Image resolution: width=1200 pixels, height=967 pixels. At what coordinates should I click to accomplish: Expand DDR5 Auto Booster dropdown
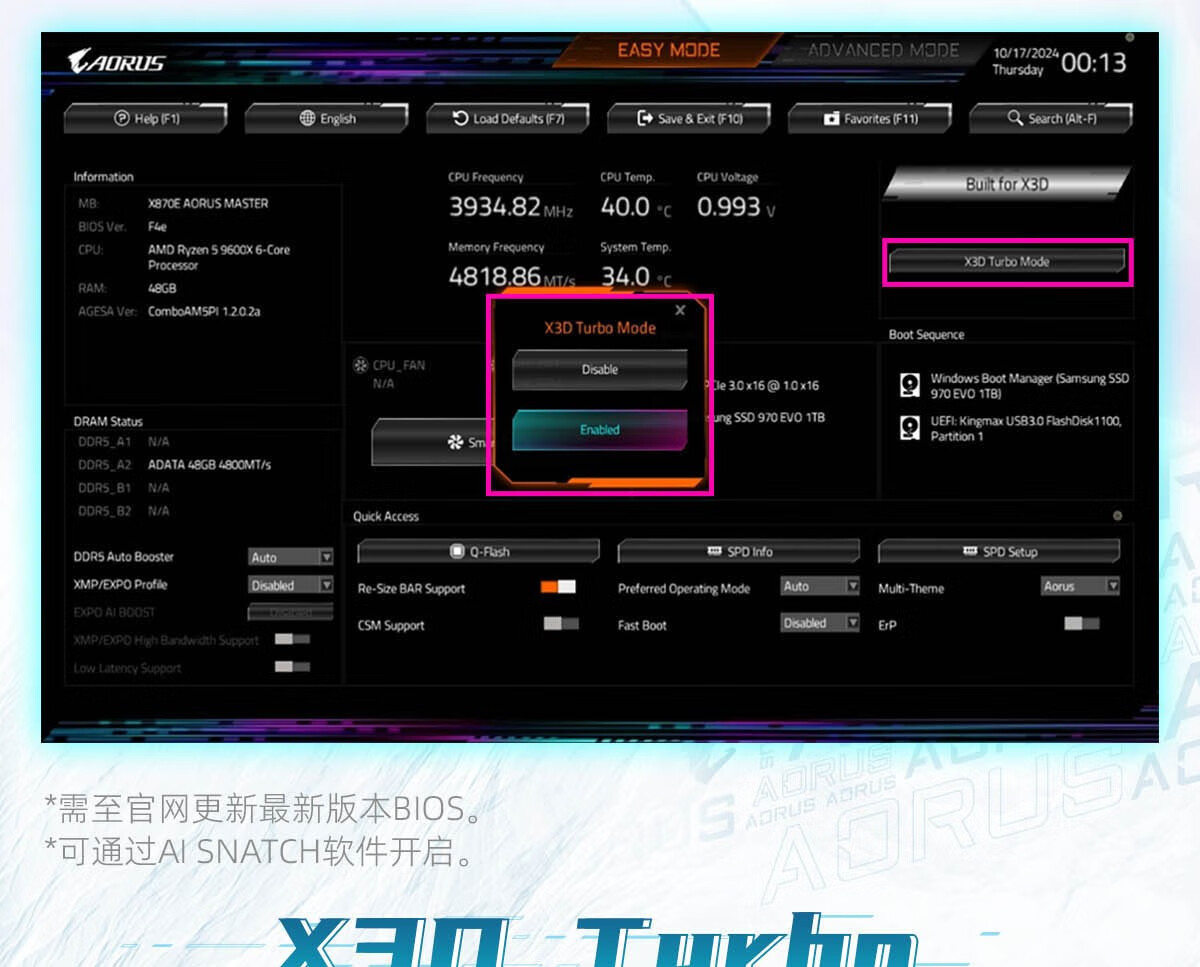coord(291,557)
